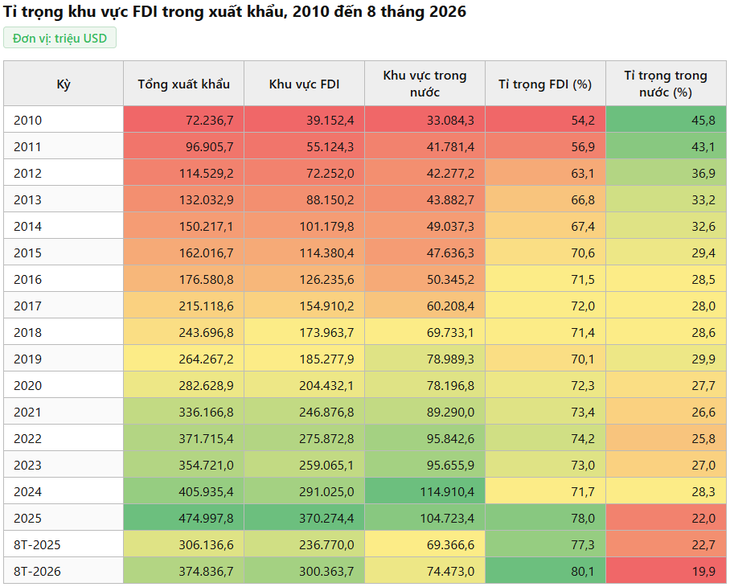Click the 'Kỳ' column header
The height and width of the screenshot is (587, 730).
tap(63, 84)
